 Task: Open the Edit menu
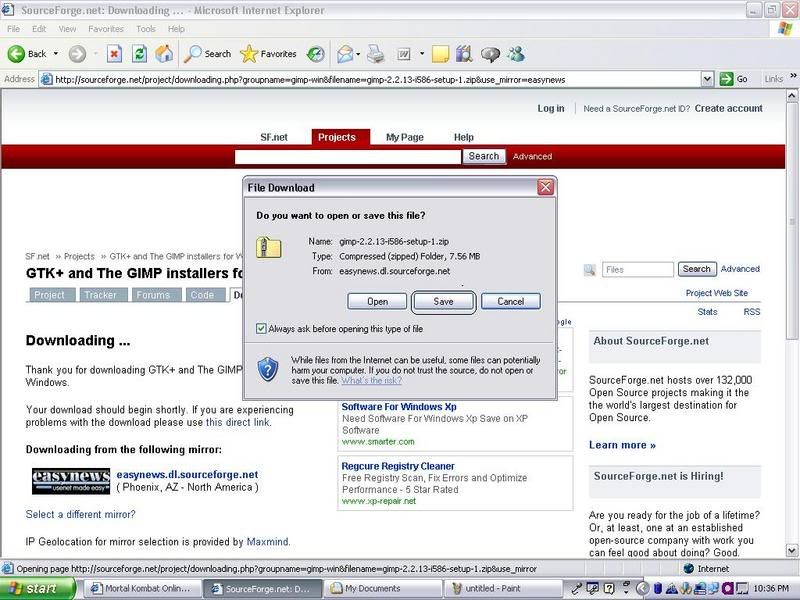39,29
